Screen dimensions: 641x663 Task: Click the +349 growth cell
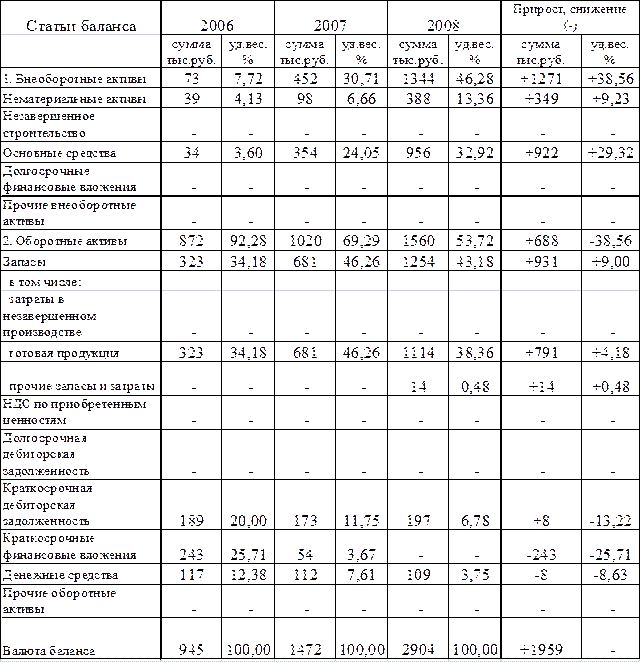541,98
